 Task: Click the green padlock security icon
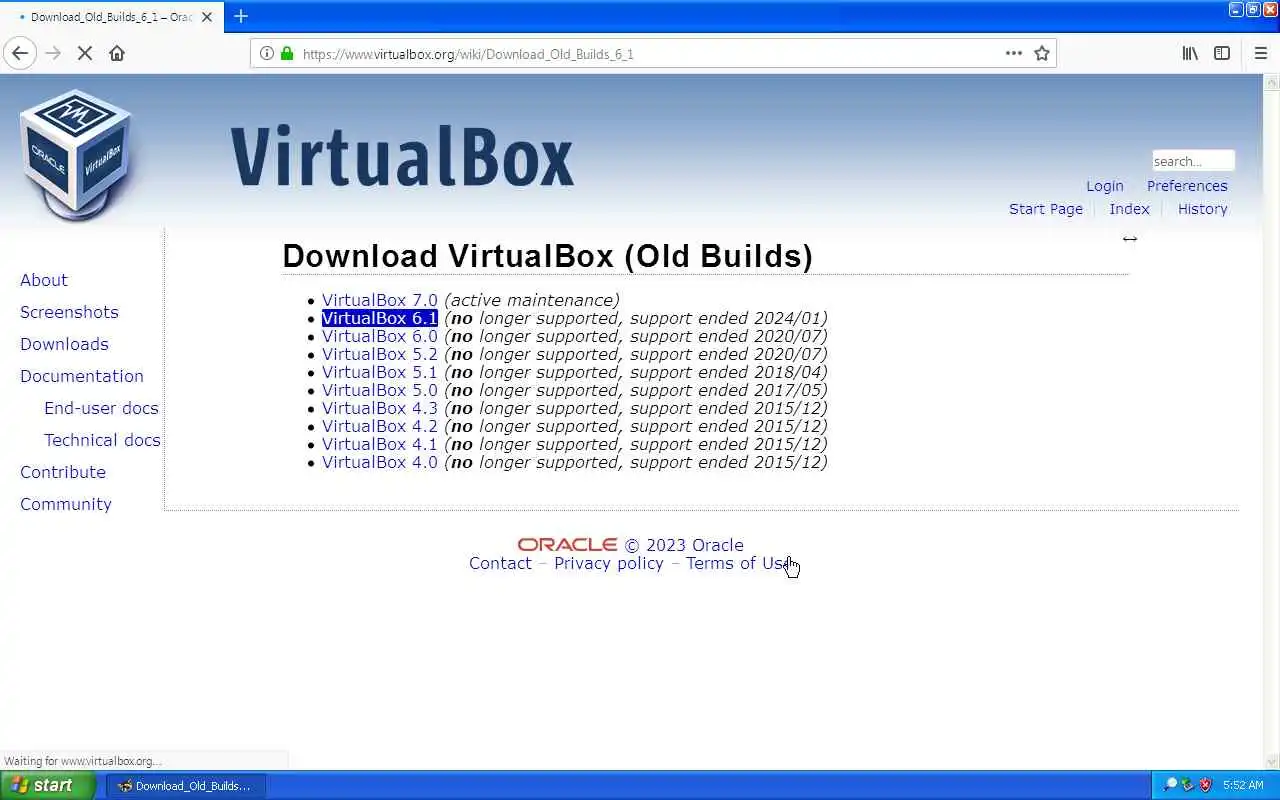coord(287,53)
